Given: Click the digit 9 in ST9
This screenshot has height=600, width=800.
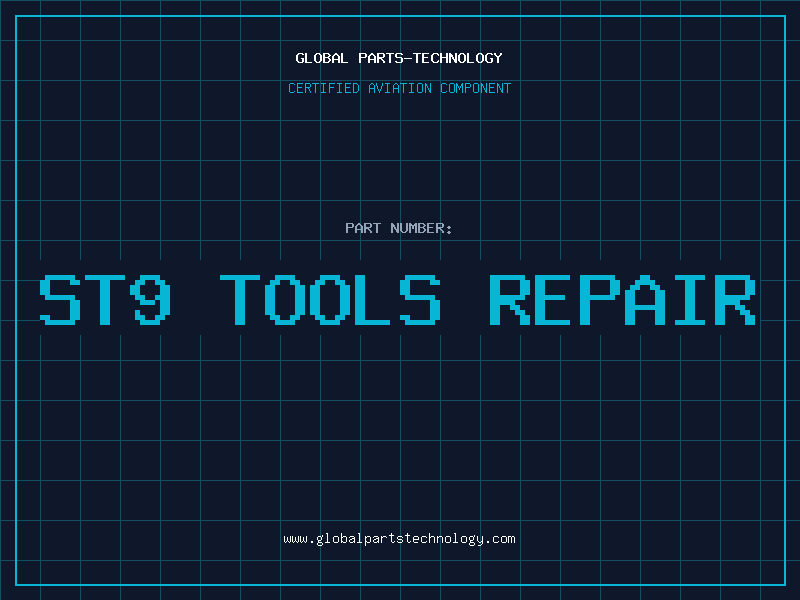Looking at the screenshot, I should pos(151,299).
